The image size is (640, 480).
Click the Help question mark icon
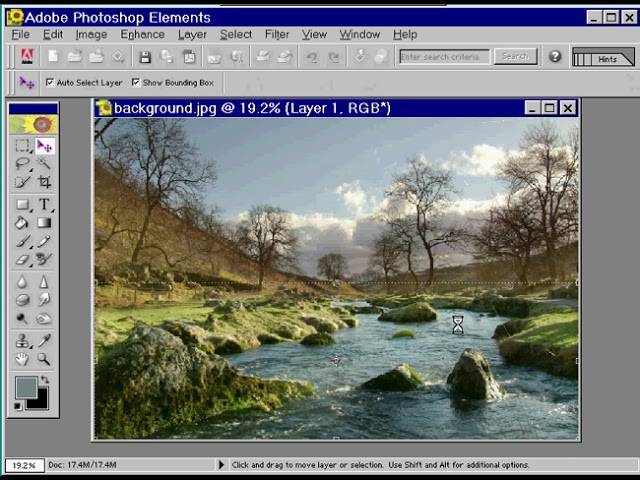[555, 56]
